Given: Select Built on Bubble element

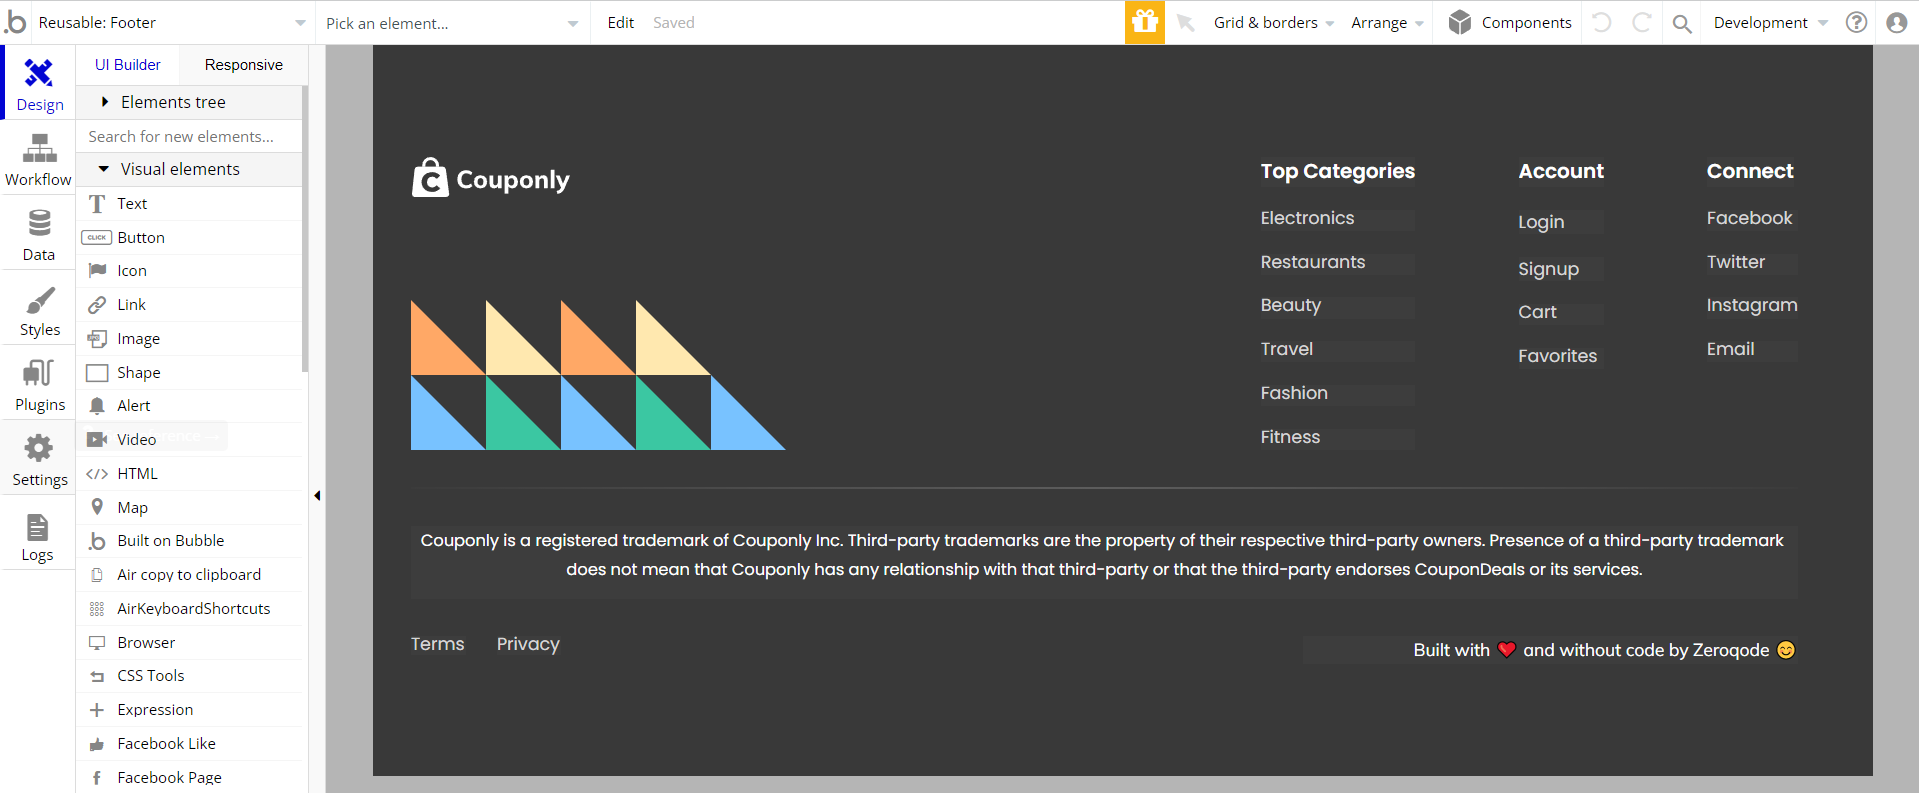Looking at the screenshot, I should click(x=188, y=541).
